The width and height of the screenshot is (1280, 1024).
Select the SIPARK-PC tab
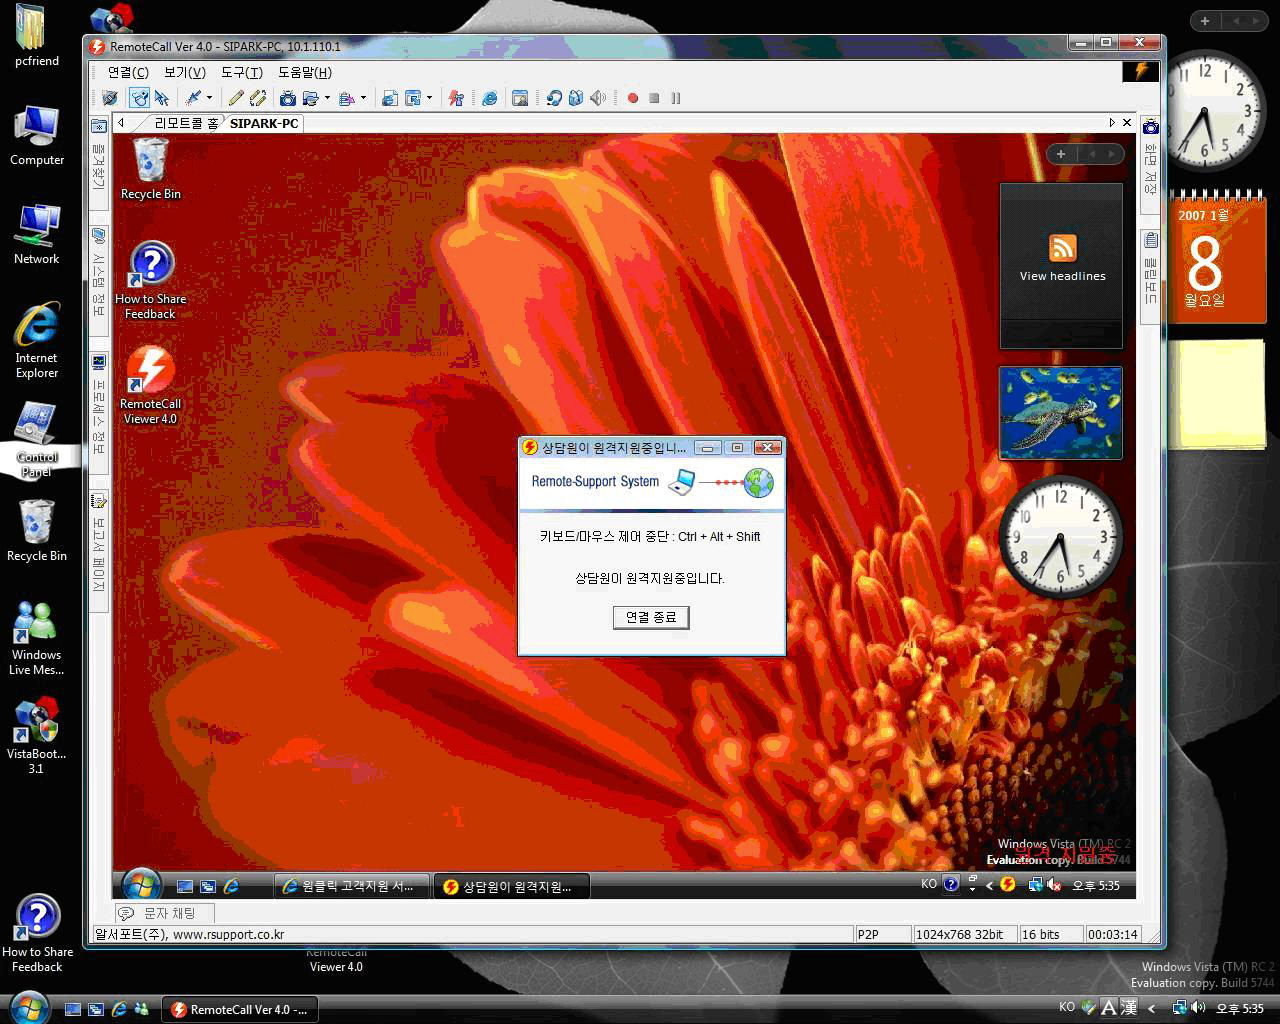pos(264,123)
